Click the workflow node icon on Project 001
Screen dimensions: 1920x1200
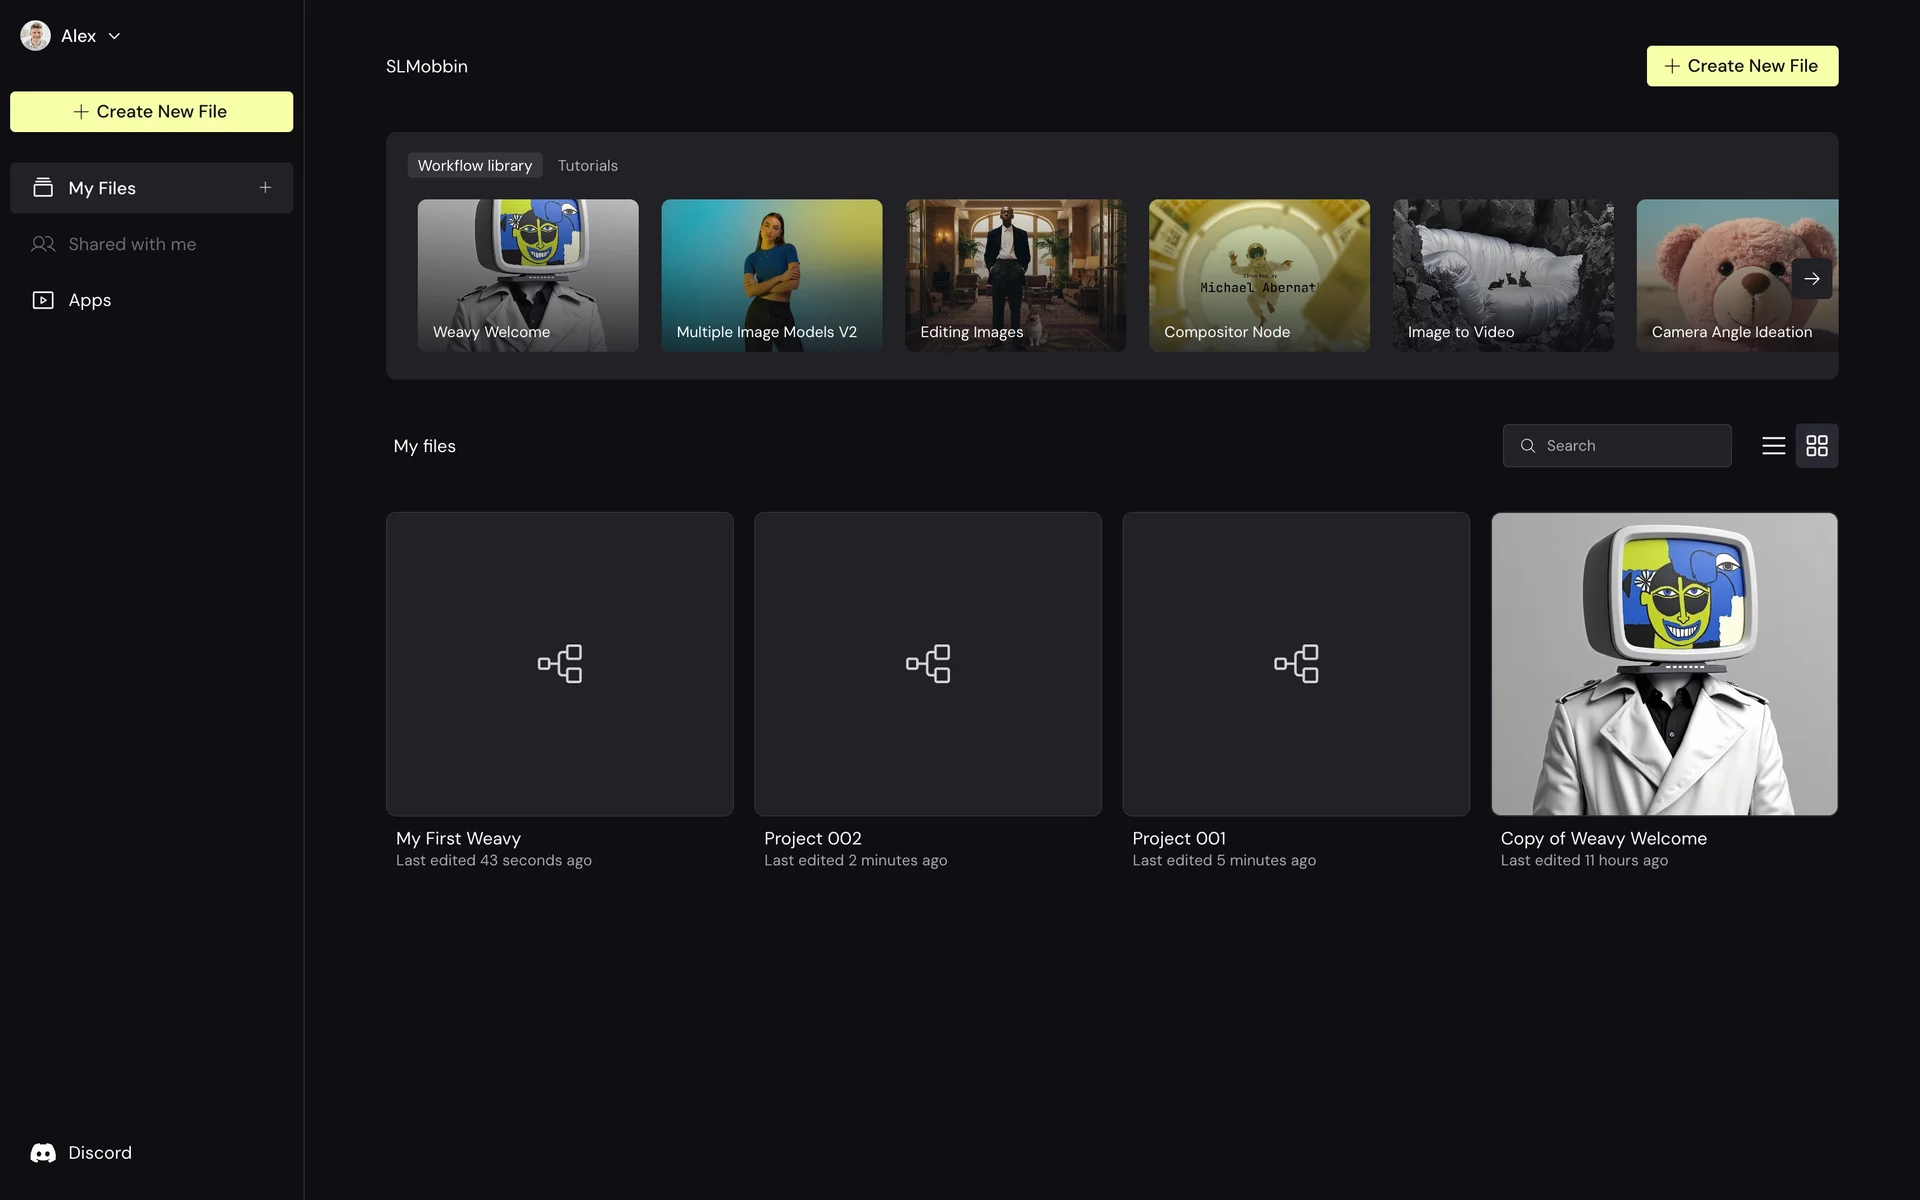1295,664
